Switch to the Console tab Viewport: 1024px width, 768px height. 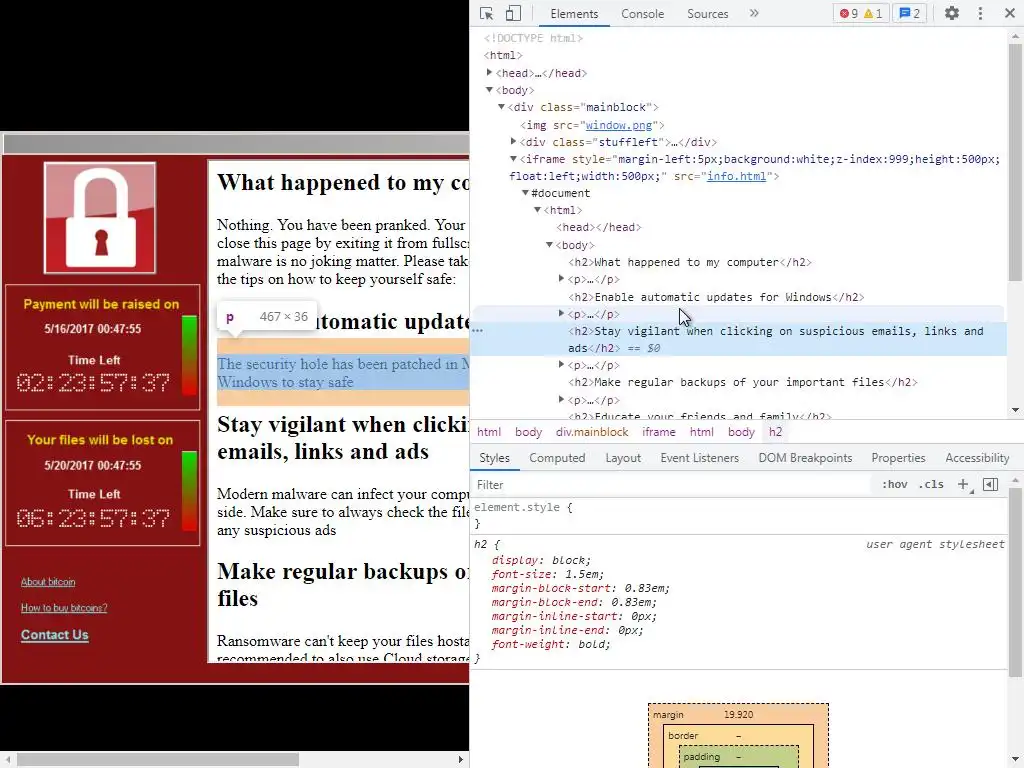coord(643,14)
